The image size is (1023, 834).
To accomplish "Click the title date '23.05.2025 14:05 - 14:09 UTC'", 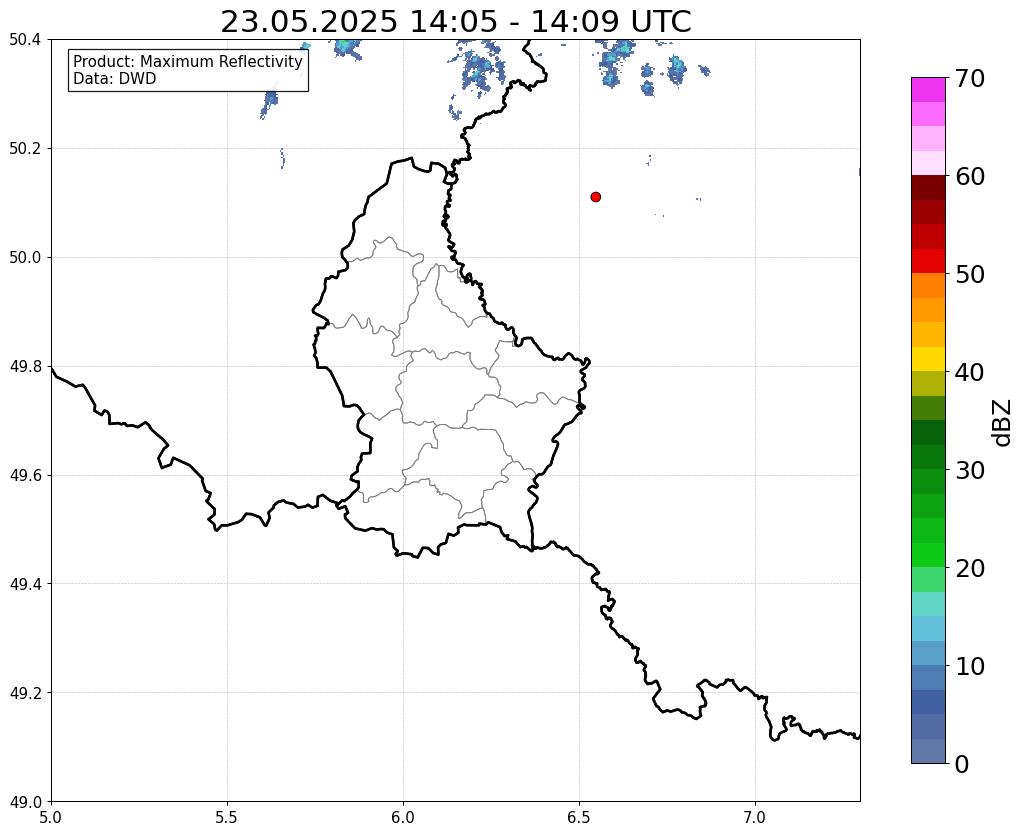I will [455, 22].
